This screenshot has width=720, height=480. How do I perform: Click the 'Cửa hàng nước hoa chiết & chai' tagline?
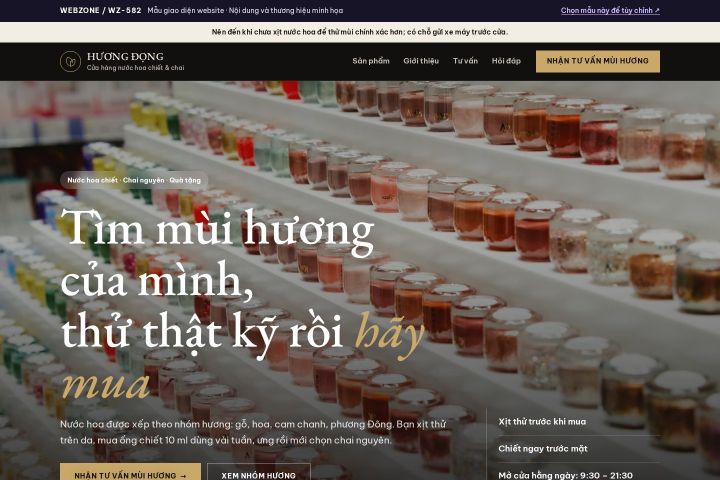pyautogui.click(x=135, y=68)
